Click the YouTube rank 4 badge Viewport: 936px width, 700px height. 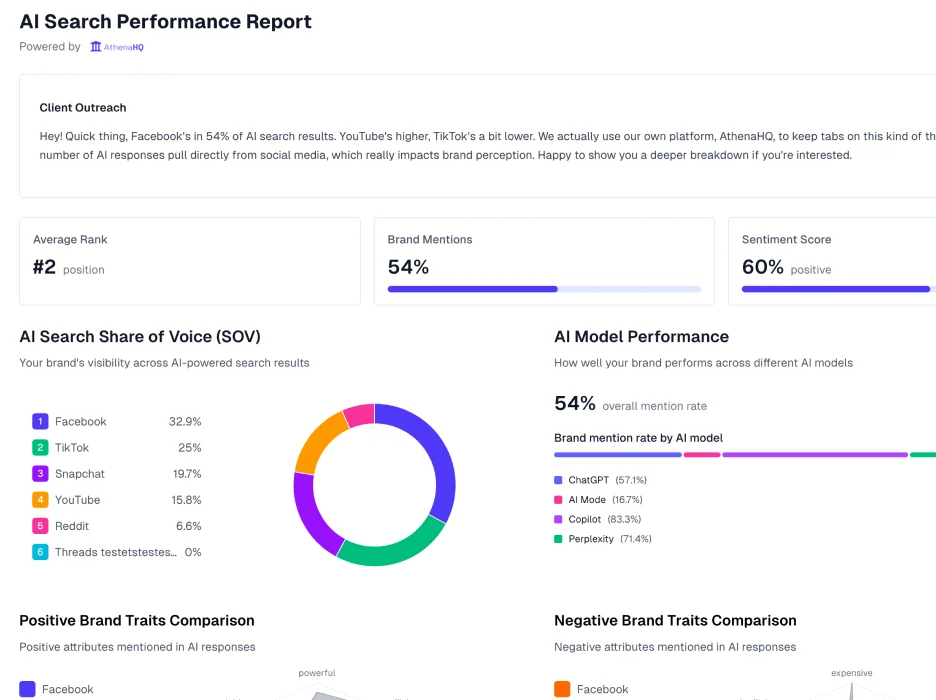(x=40, y=499)
